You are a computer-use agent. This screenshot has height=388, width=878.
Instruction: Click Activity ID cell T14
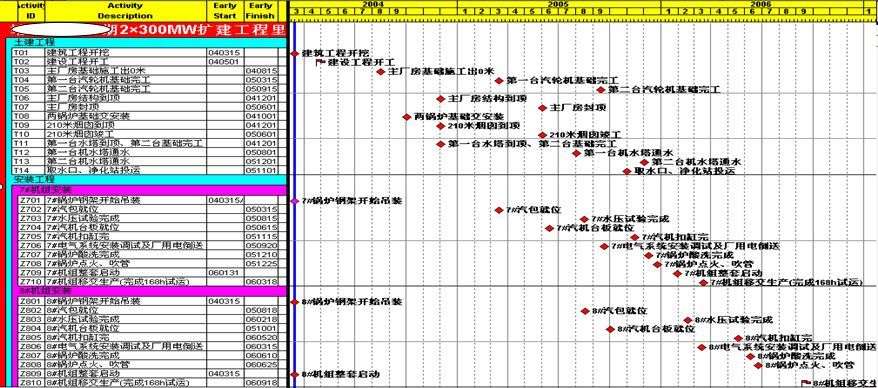point(28,170)
